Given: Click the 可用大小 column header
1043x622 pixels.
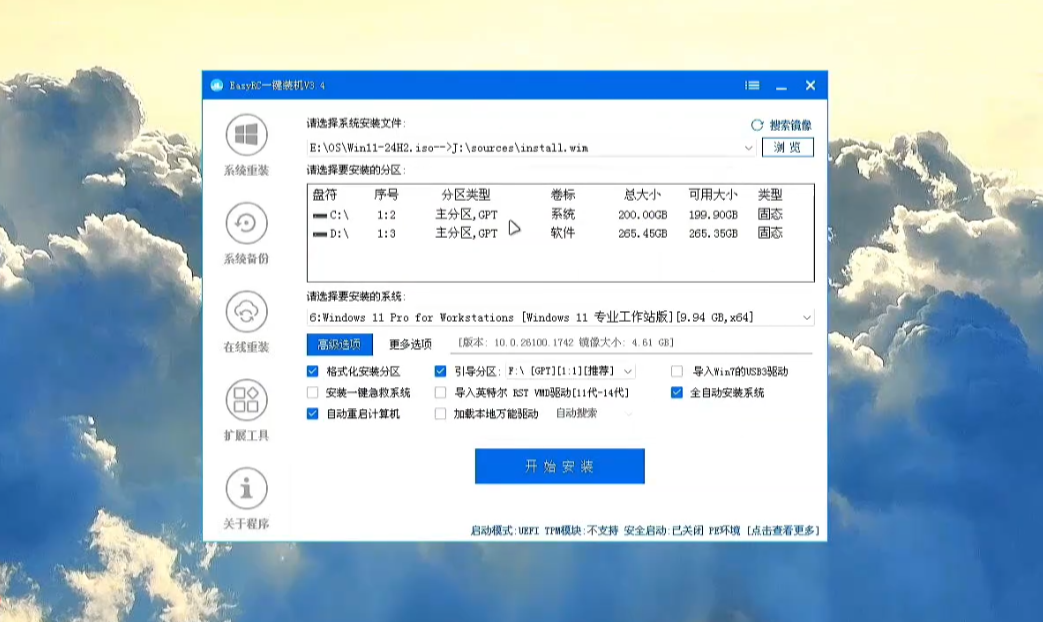Looking at the screenshot, I should point(712,195).
